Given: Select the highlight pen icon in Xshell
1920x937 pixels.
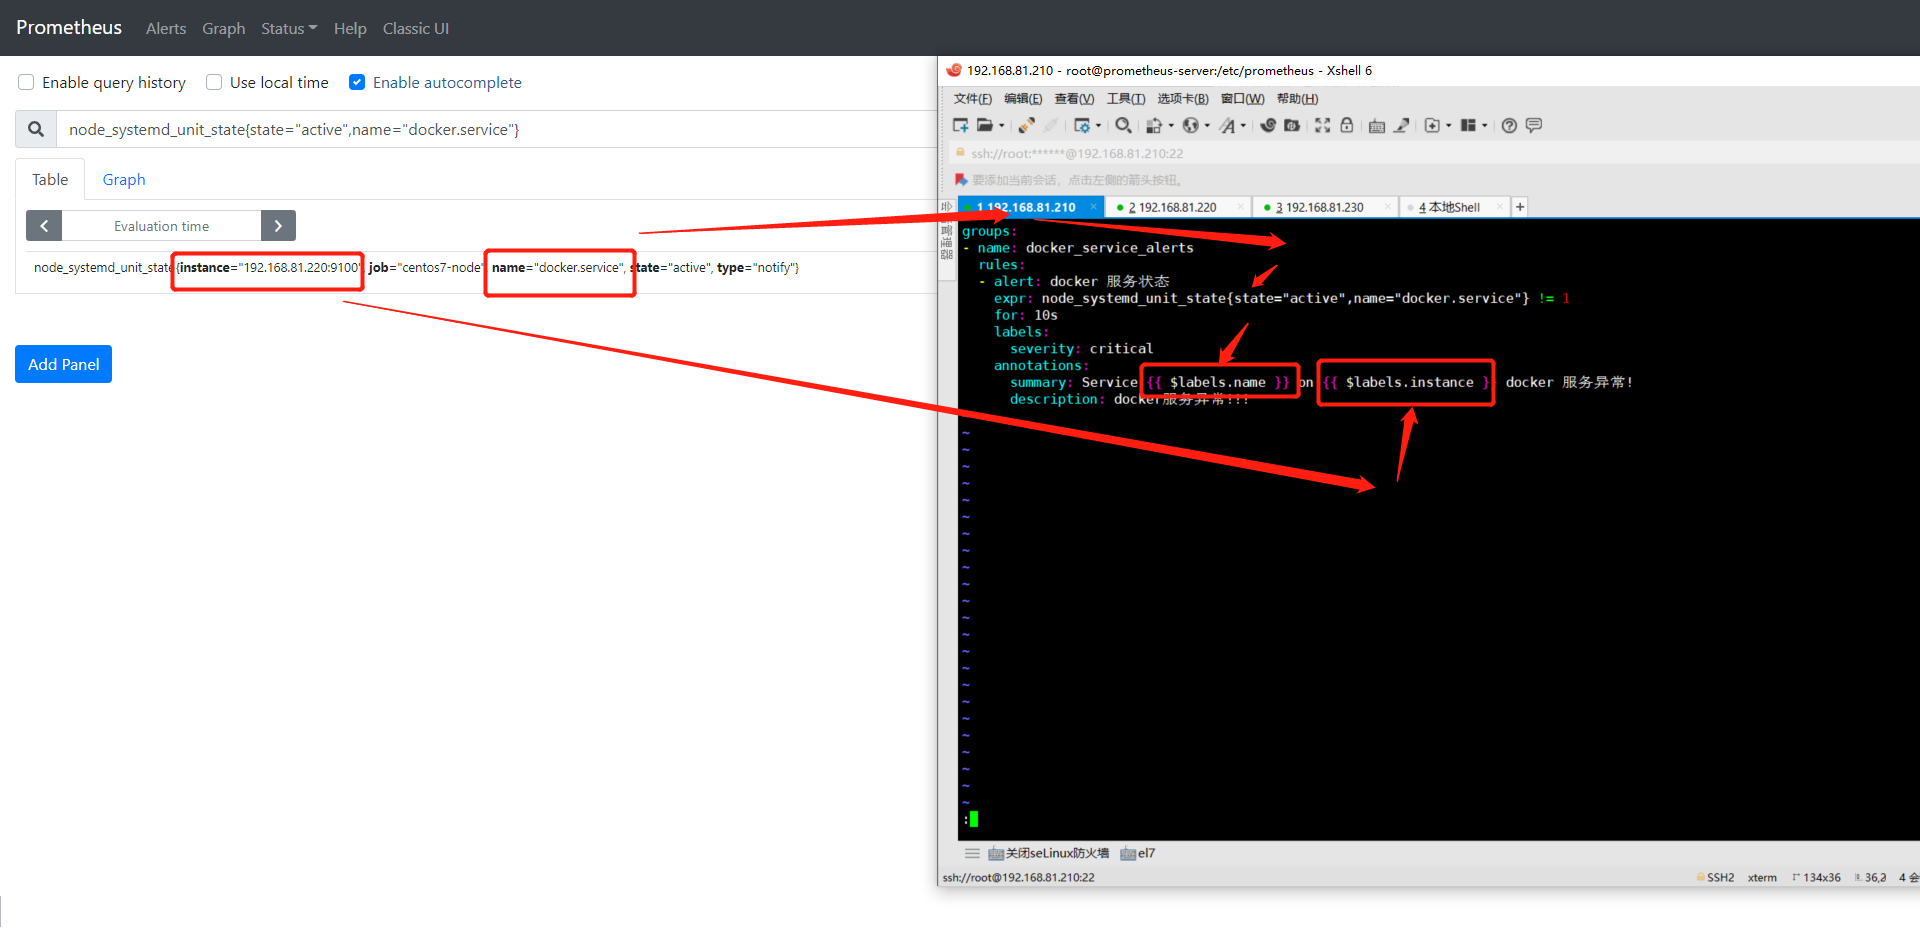Looking at the screenshot, I should point(1402,125).
